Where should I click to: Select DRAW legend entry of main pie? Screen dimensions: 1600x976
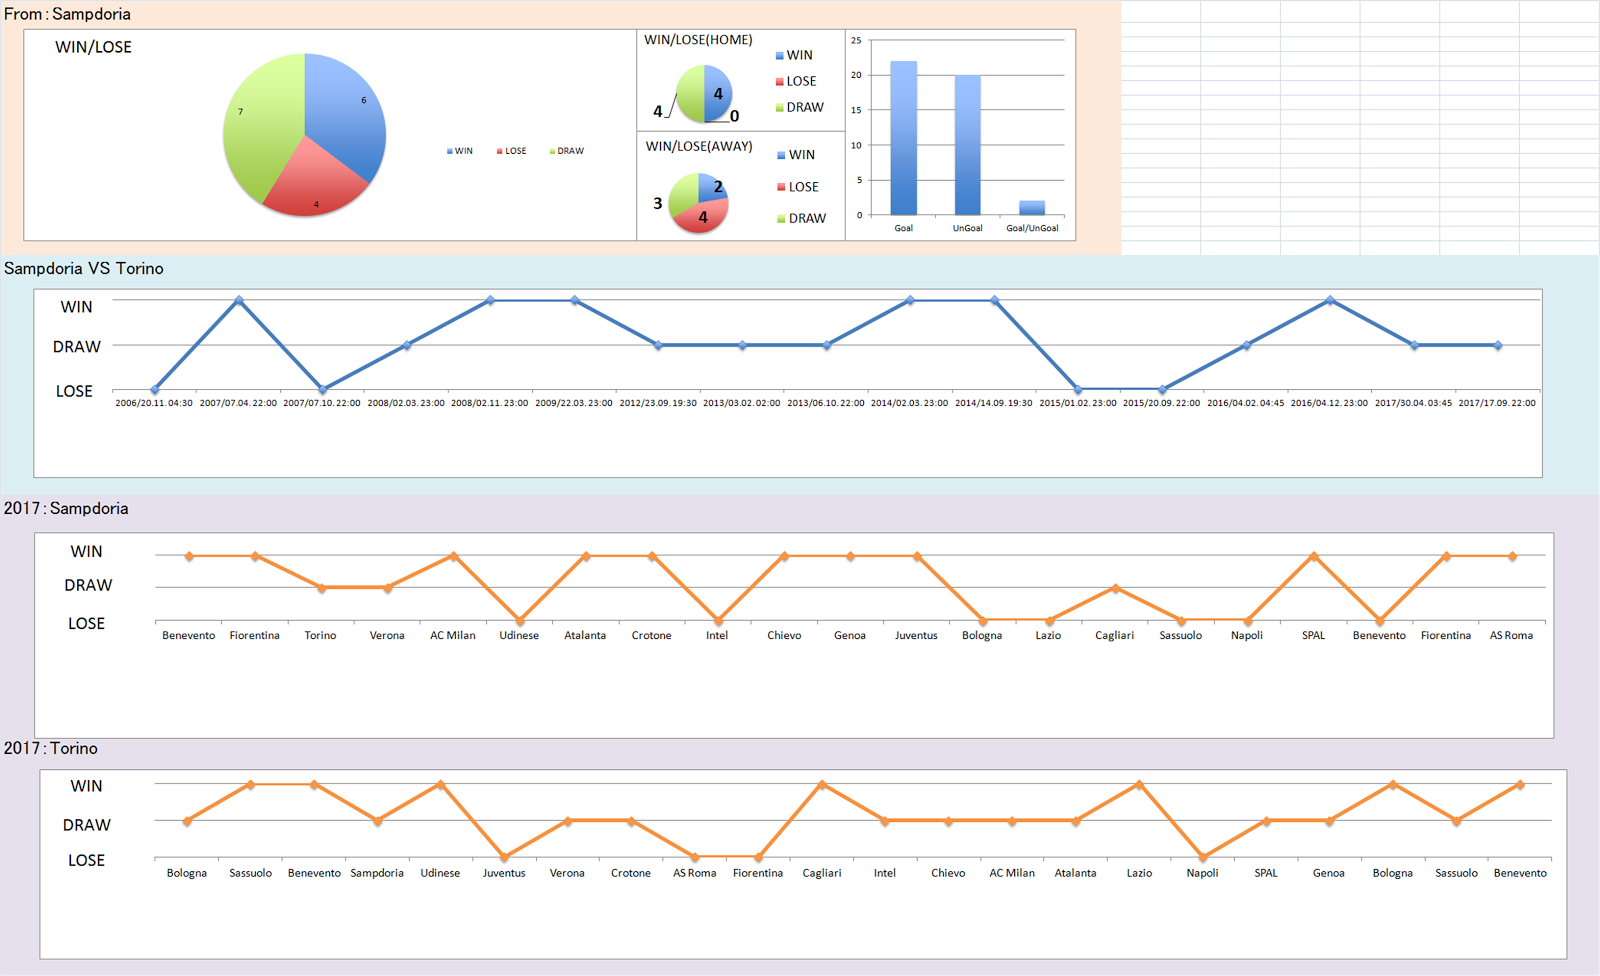(x=567, y=151)
